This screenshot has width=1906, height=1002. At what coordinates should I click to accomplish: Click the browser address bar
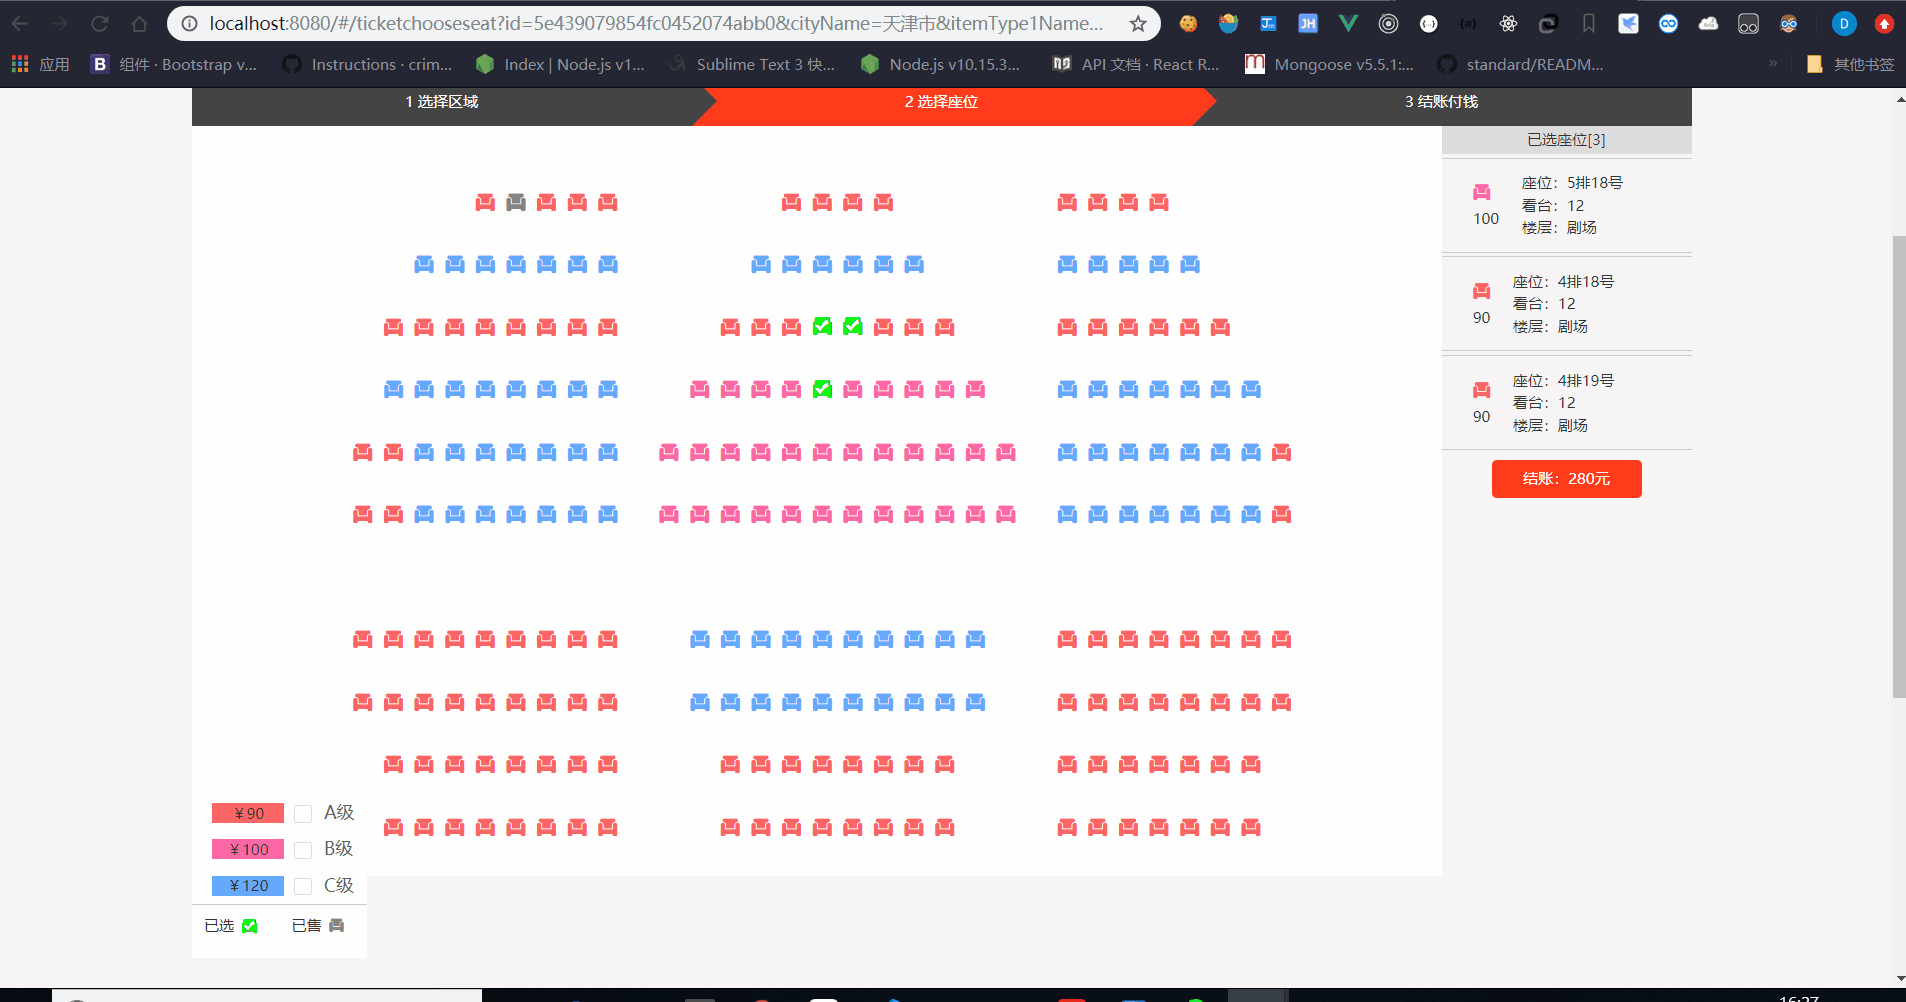point(600,22)
